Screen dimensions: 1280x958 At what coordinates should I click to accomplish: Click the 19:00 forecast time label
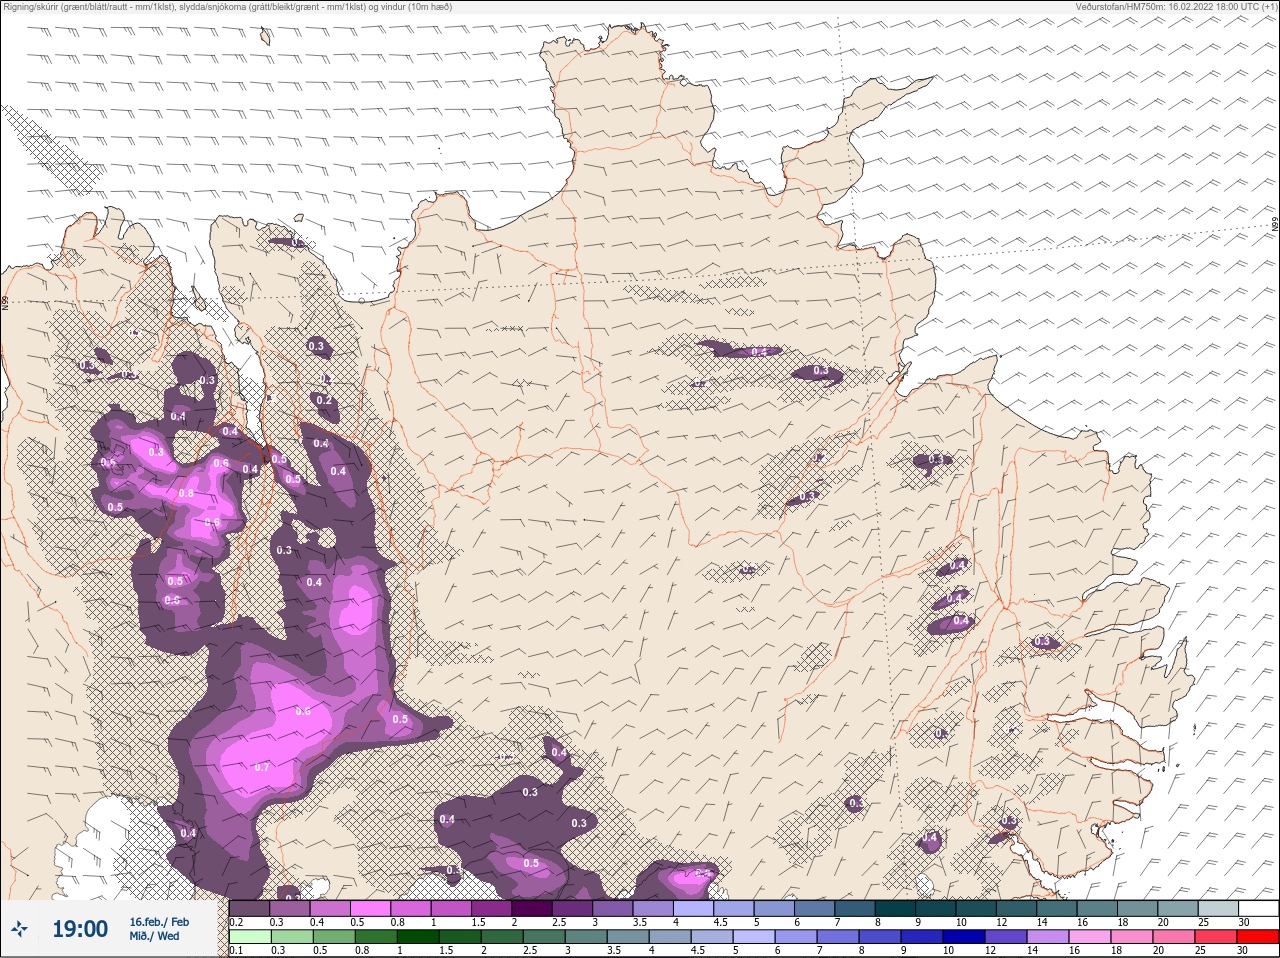pos(80,930)
